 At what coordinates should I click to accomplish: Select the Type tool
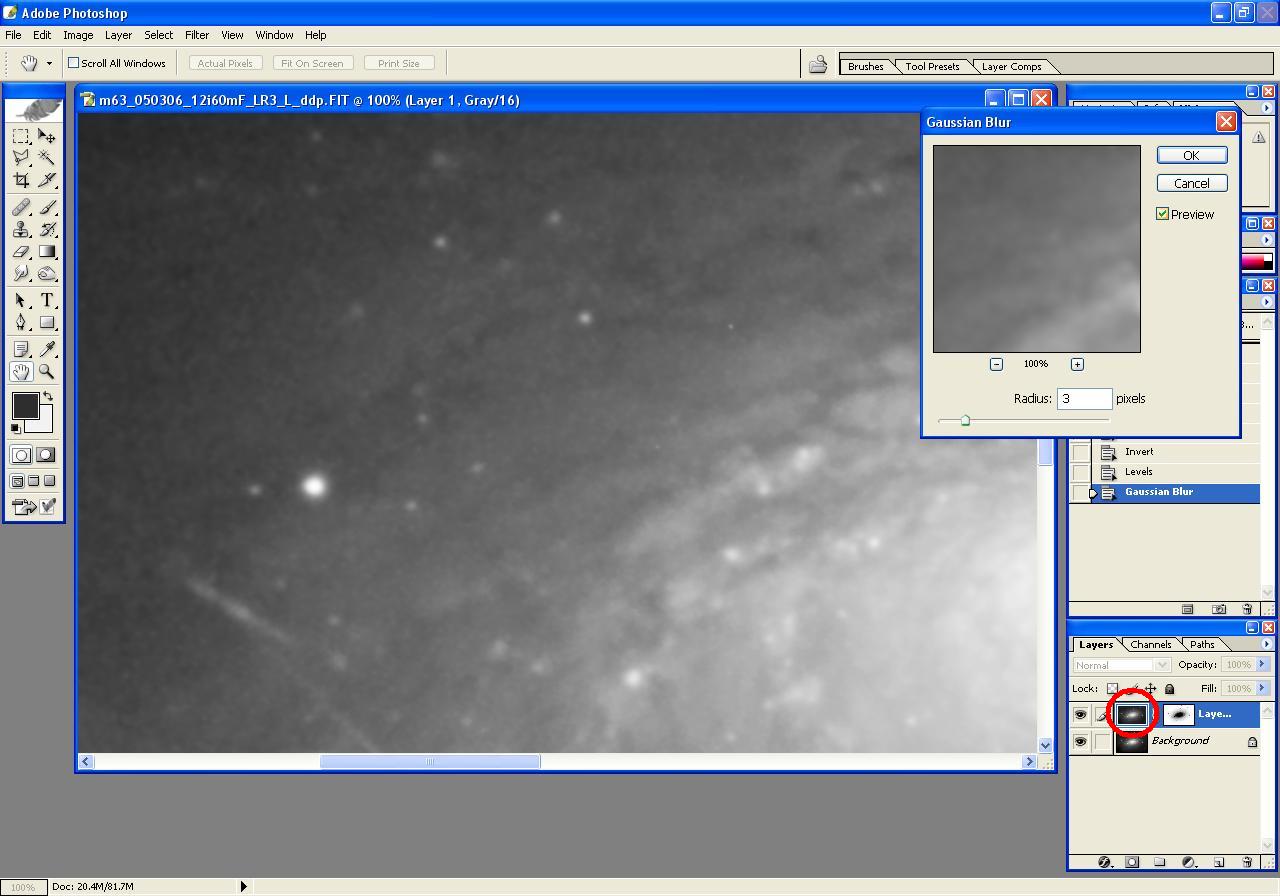coord(46,300)
